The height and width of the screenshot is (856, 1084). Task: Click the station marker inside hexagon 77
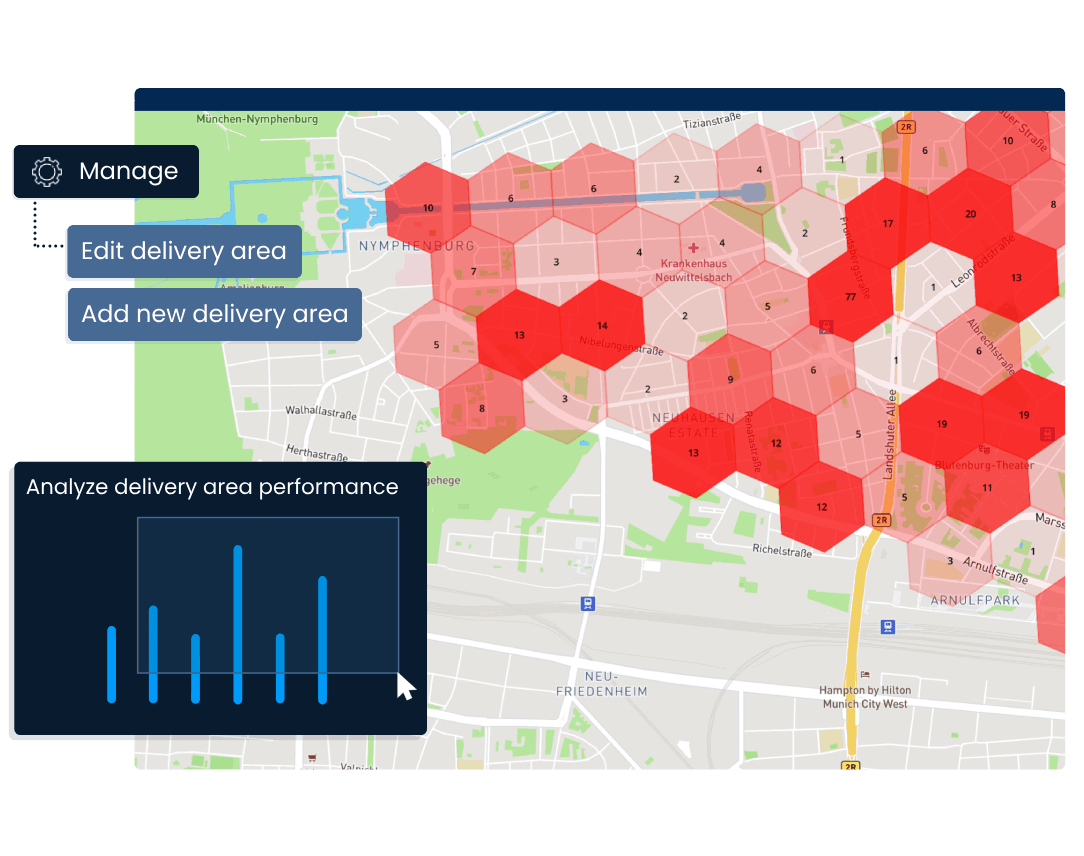[x=826, y=326]
